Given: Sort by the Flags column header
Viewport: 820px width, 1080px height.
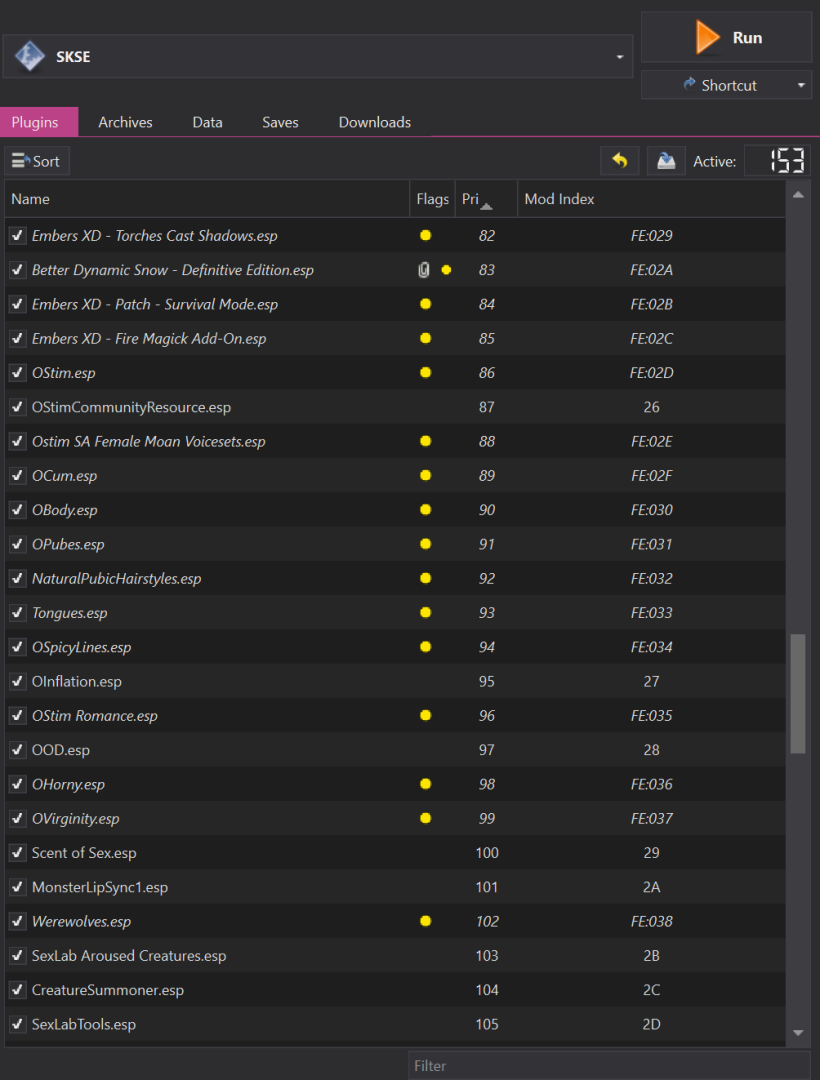Looking at the screenshot, I should (432, 199).
